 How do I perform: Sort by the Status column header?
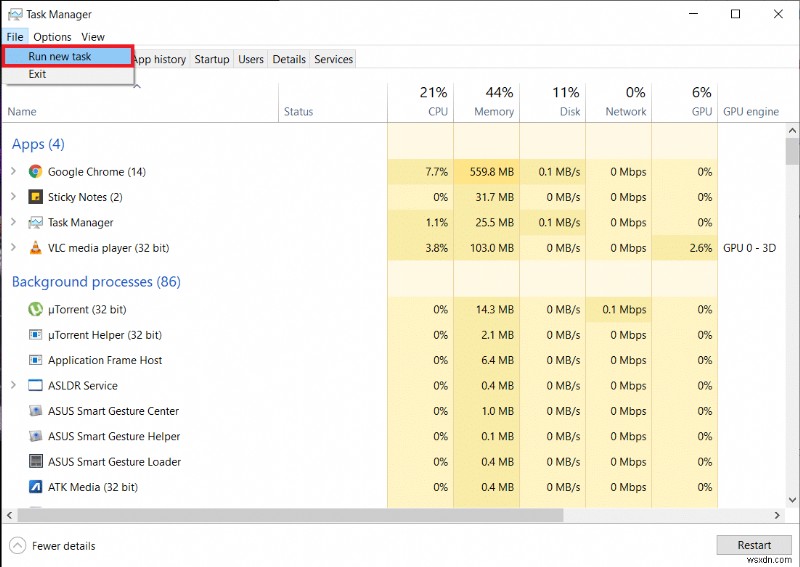[x=333, y=103]
